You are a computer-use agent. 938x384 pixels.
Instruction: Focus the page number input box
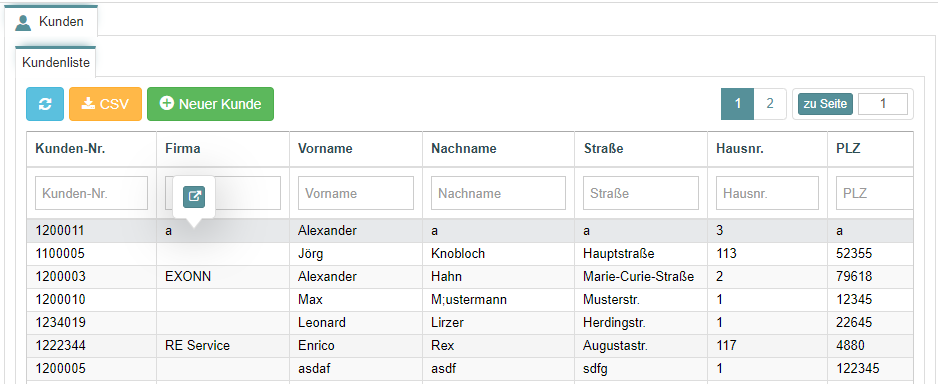point(883,104)
